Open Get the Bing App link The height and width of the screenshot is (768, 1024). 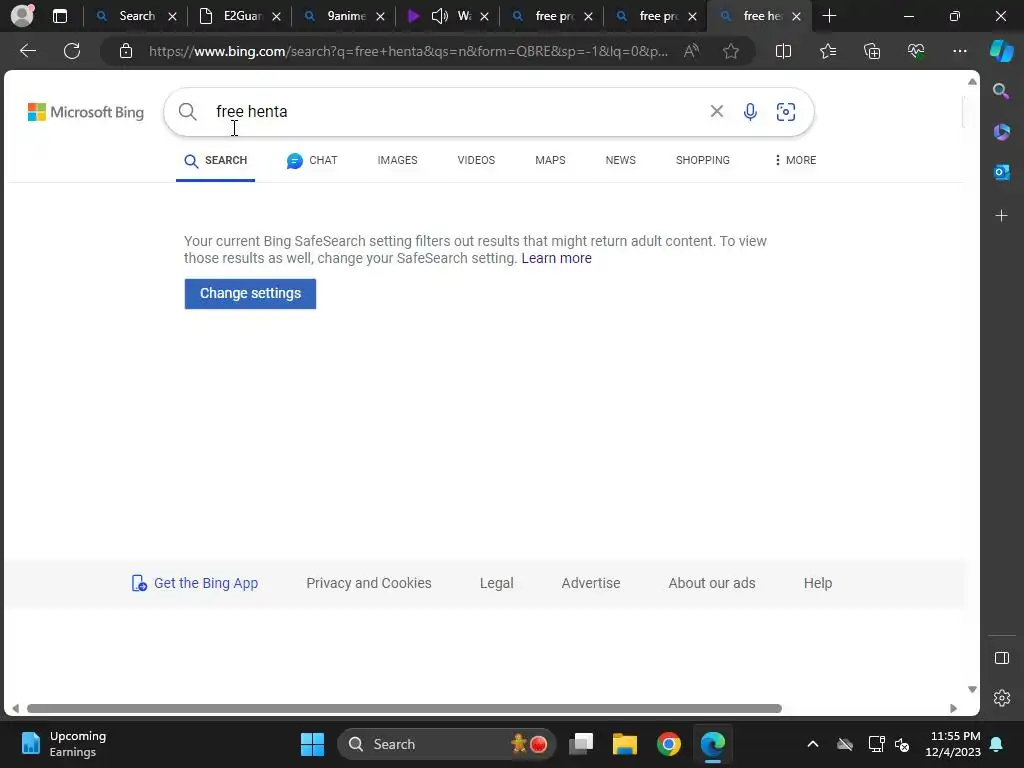click(x=195, y=583)
